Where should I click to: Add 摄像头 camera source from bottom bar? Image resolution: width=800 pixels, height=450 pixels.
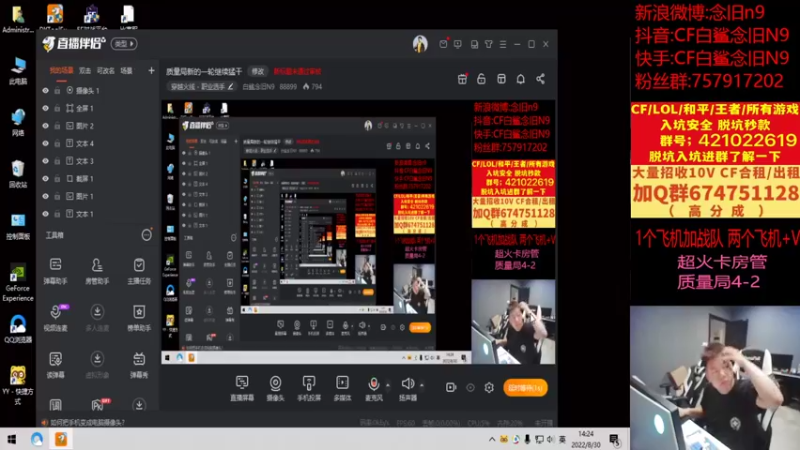tap(275, 388)
